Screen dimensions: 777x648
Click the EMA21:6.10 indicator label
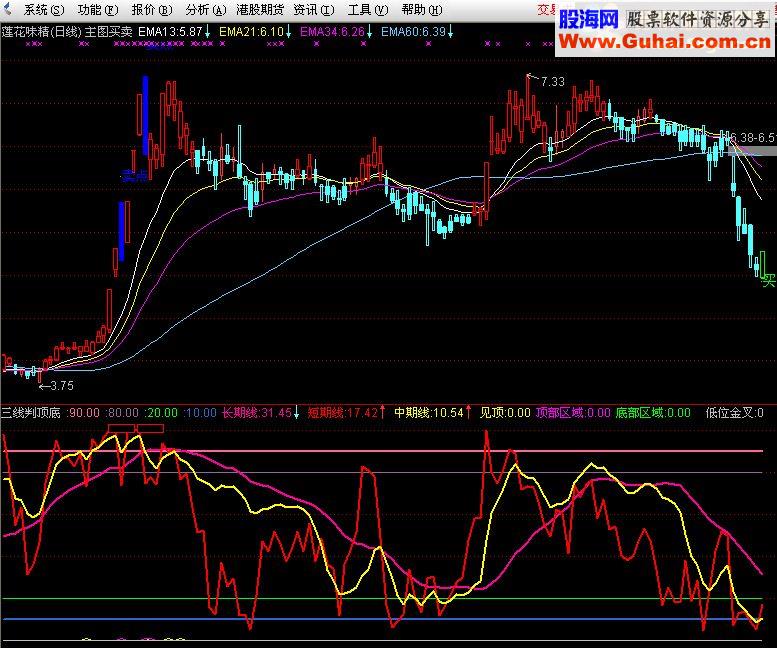coord(251,32)
